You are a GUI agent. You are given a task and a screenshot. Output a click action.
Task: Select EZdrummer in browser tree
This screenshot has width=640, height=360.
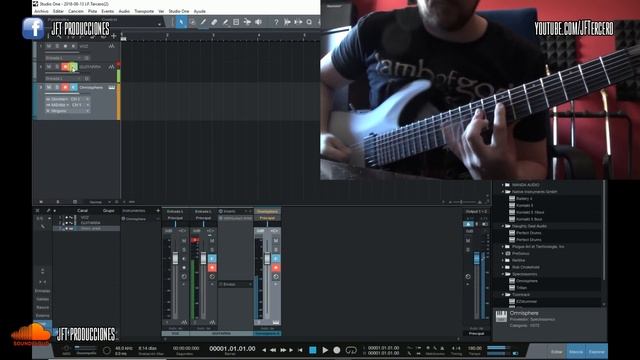click(x=526, y=302)
